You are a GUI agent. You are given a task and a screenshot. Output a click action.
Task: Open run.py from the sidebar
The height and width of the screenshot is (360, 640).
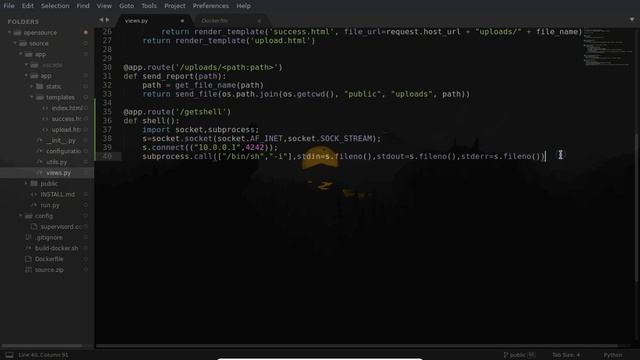50,205
